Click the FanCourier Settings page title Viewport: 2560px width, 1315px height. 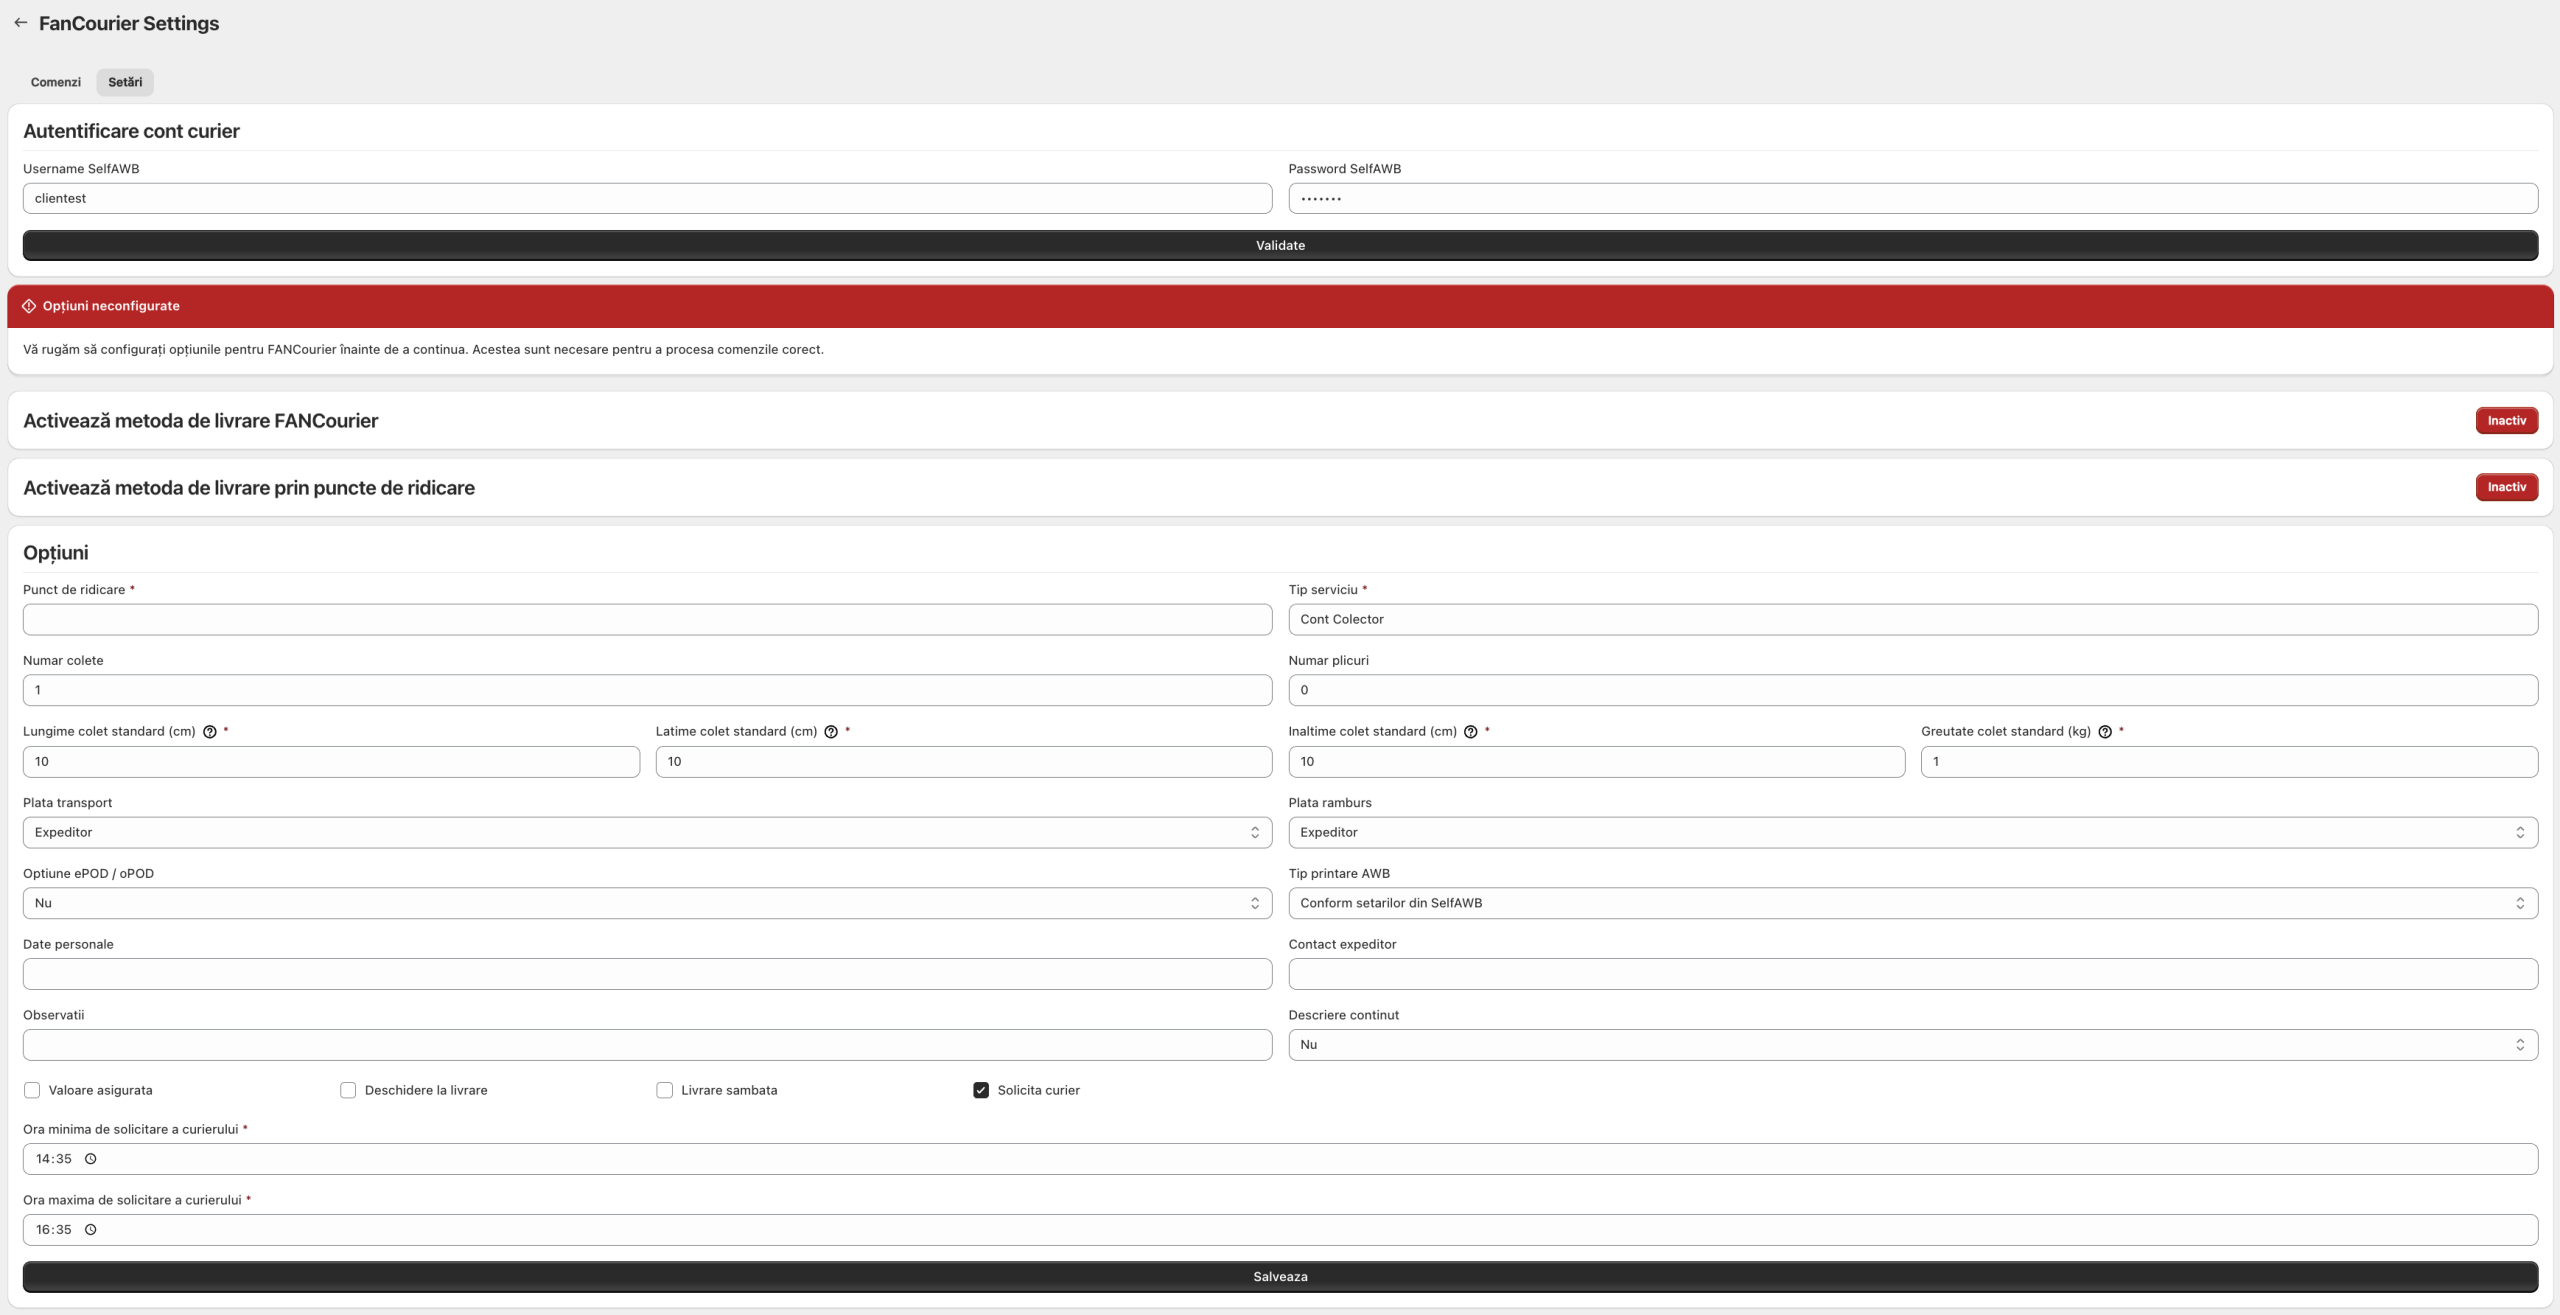click(129, 24)
